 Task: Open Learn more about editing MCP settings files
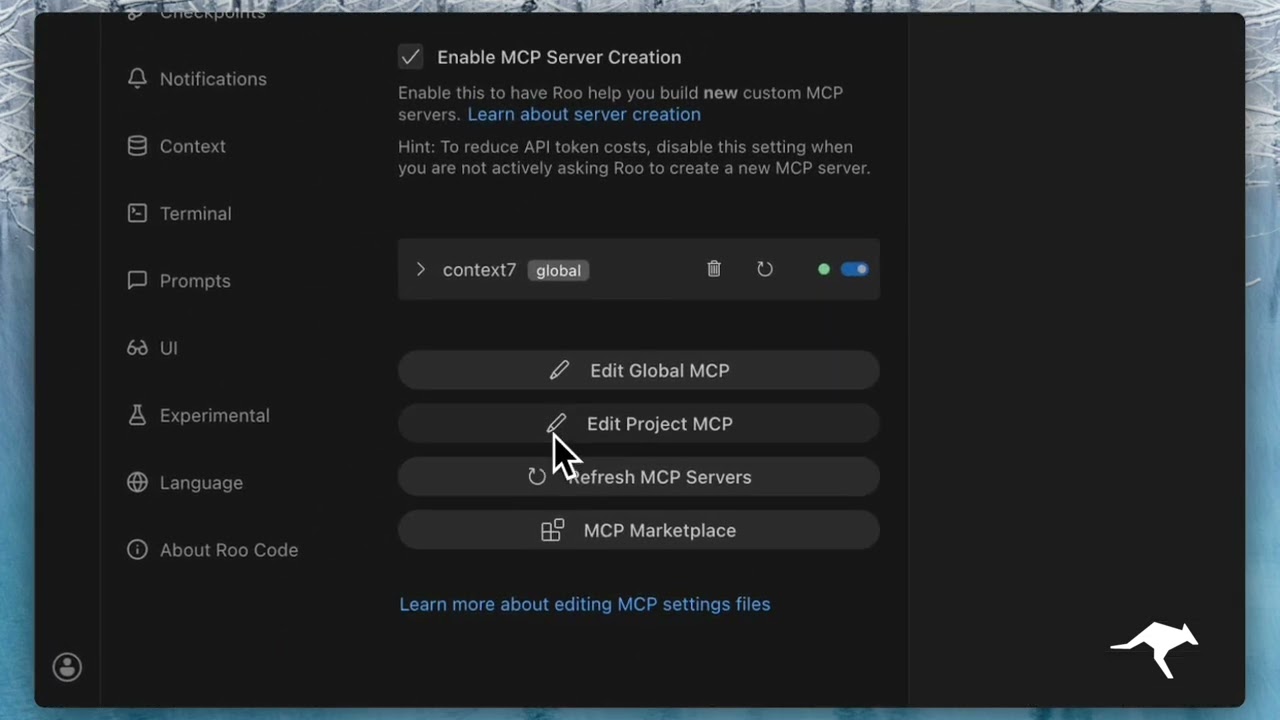pyautogui.click(x=585, y=604)
